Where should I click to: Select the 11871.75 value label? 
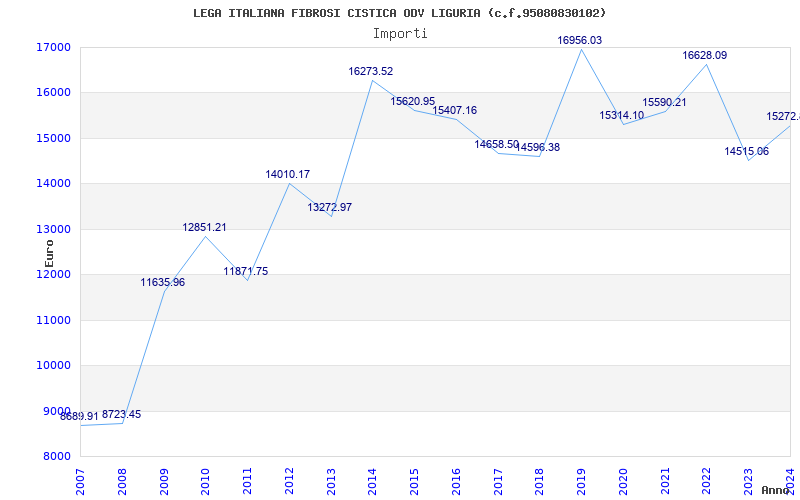(246, 271)
